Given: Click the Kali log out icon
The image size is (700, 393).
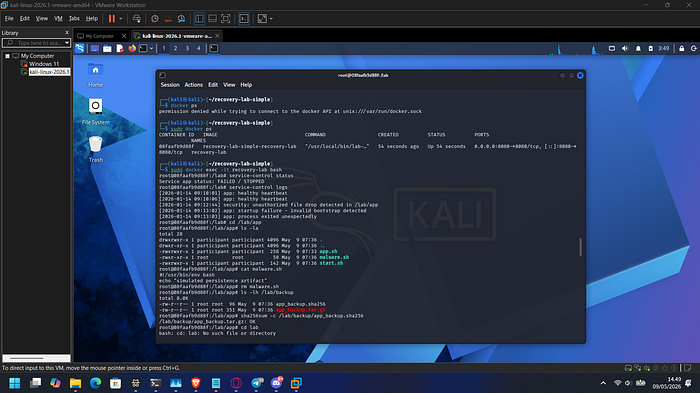Looking at the screenshot, I should pos(694,48).
